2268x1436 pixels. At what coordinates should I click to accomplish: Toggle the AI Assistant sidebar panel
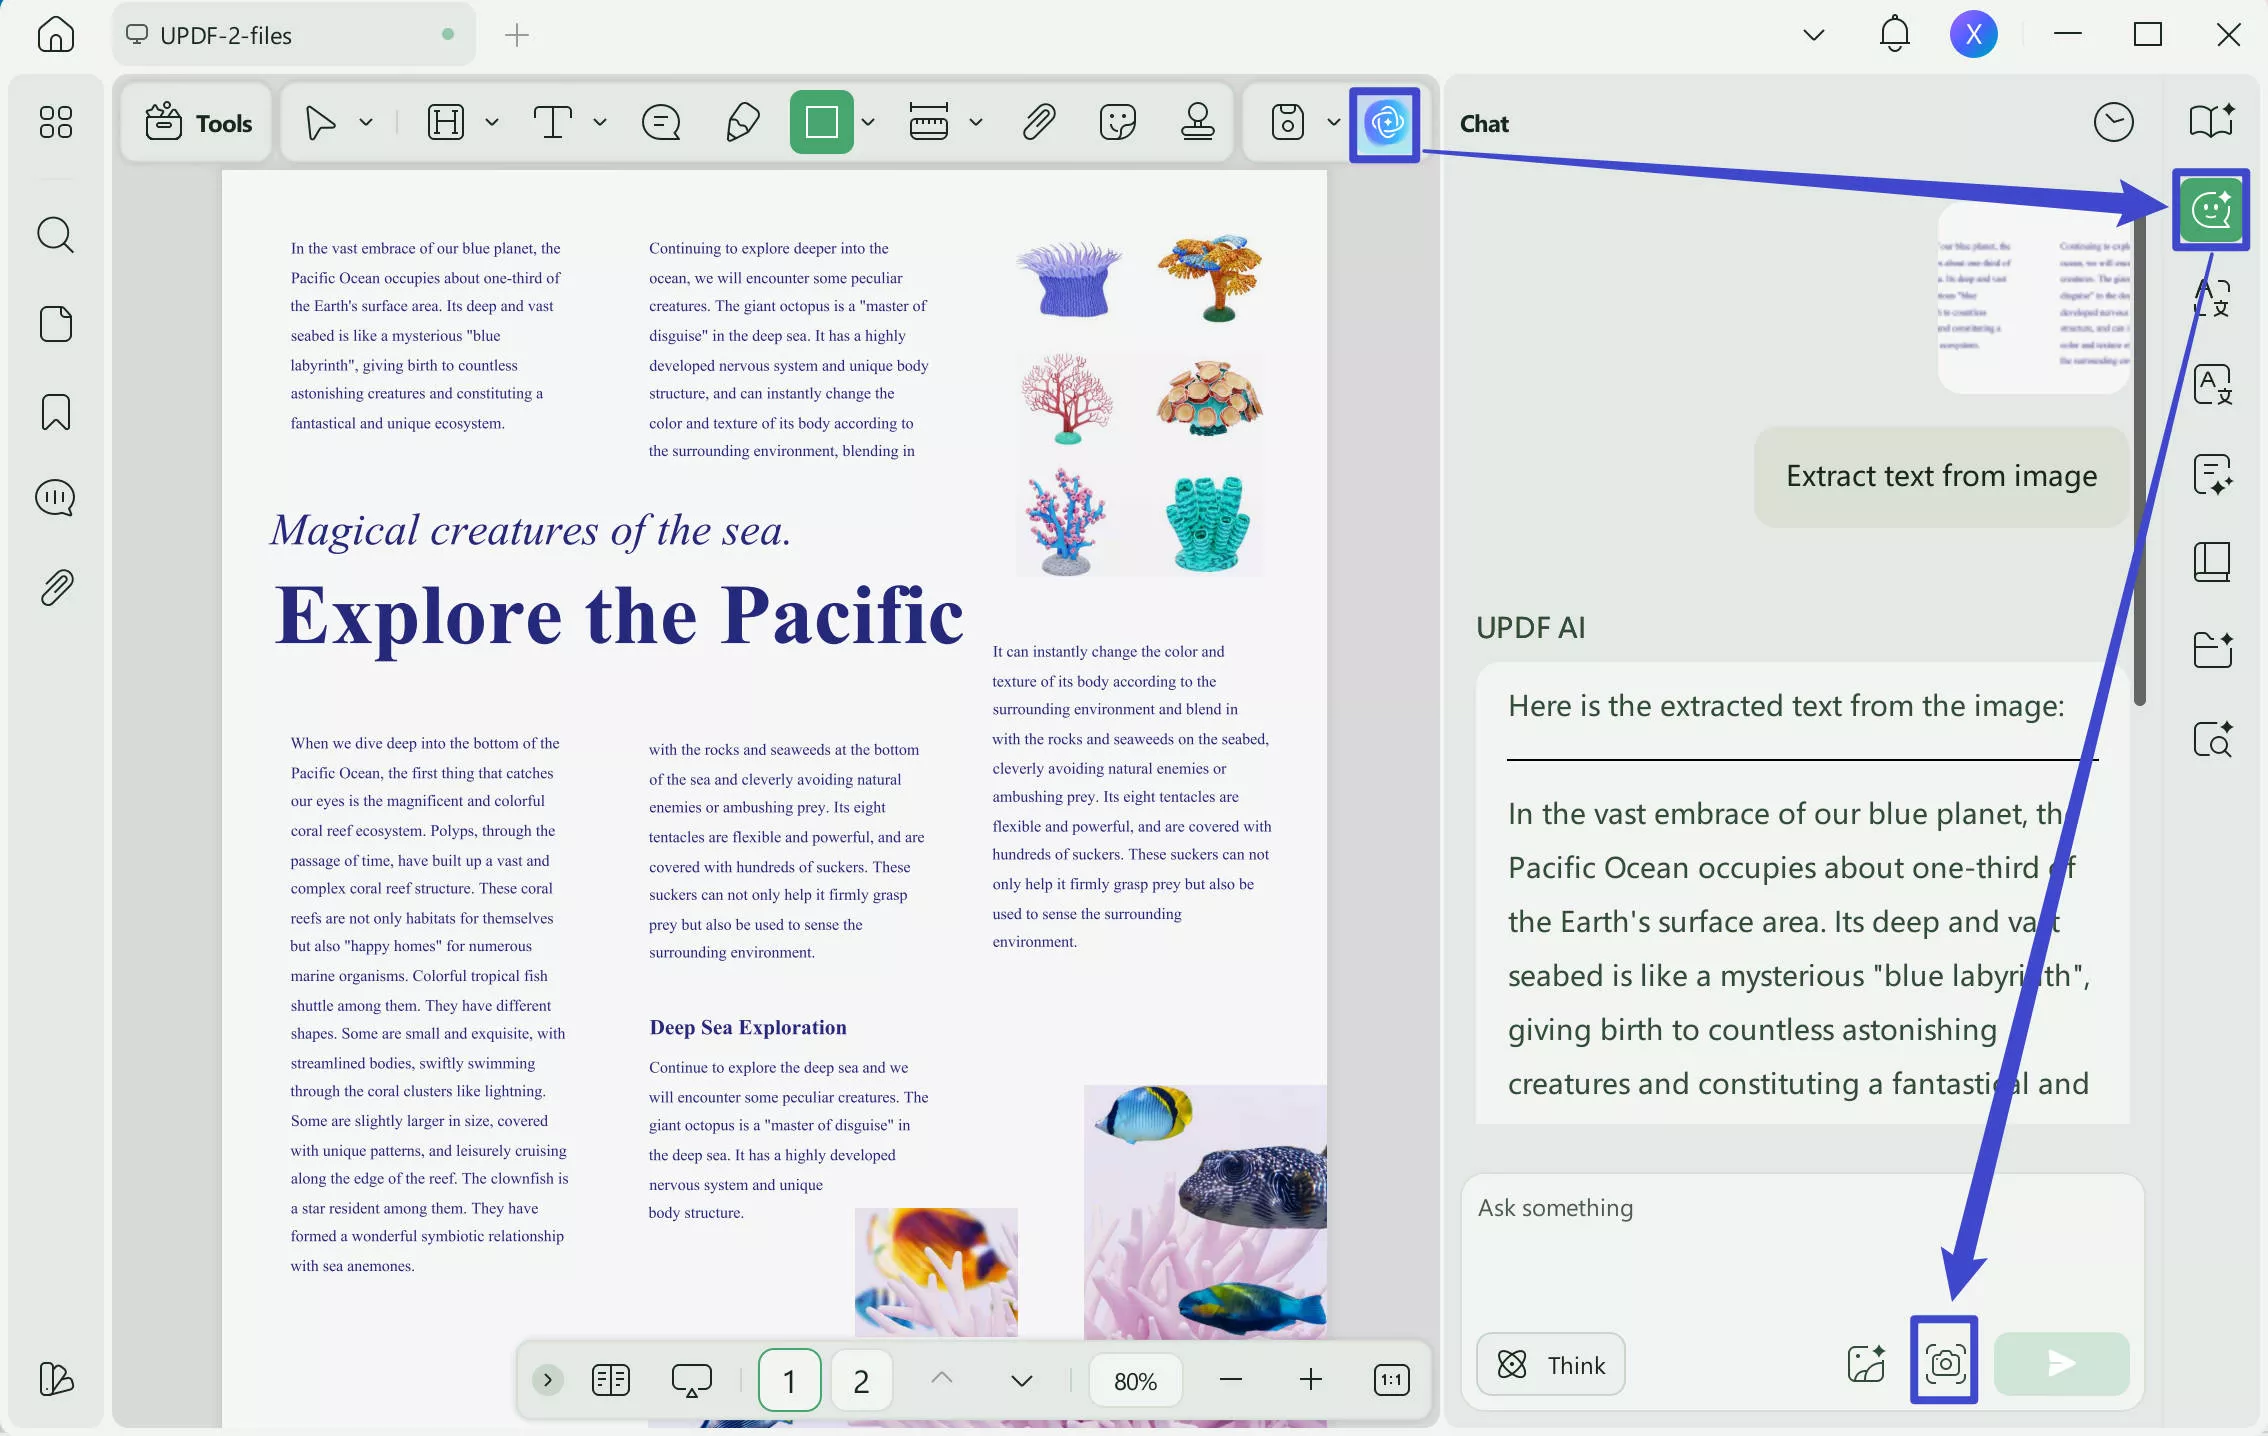click(2211, 210)
